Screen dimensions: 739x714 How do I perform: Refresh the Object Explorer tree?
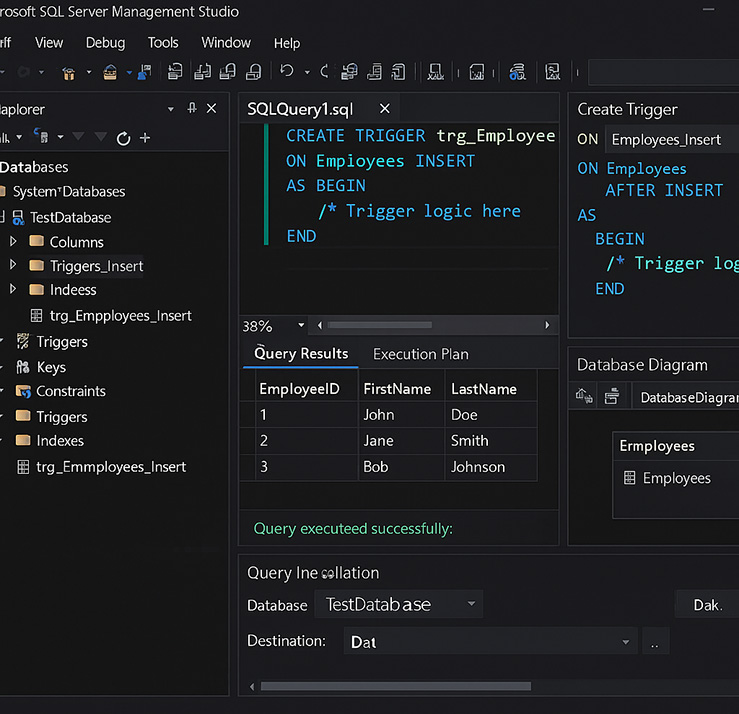click(x=123, y=138)
